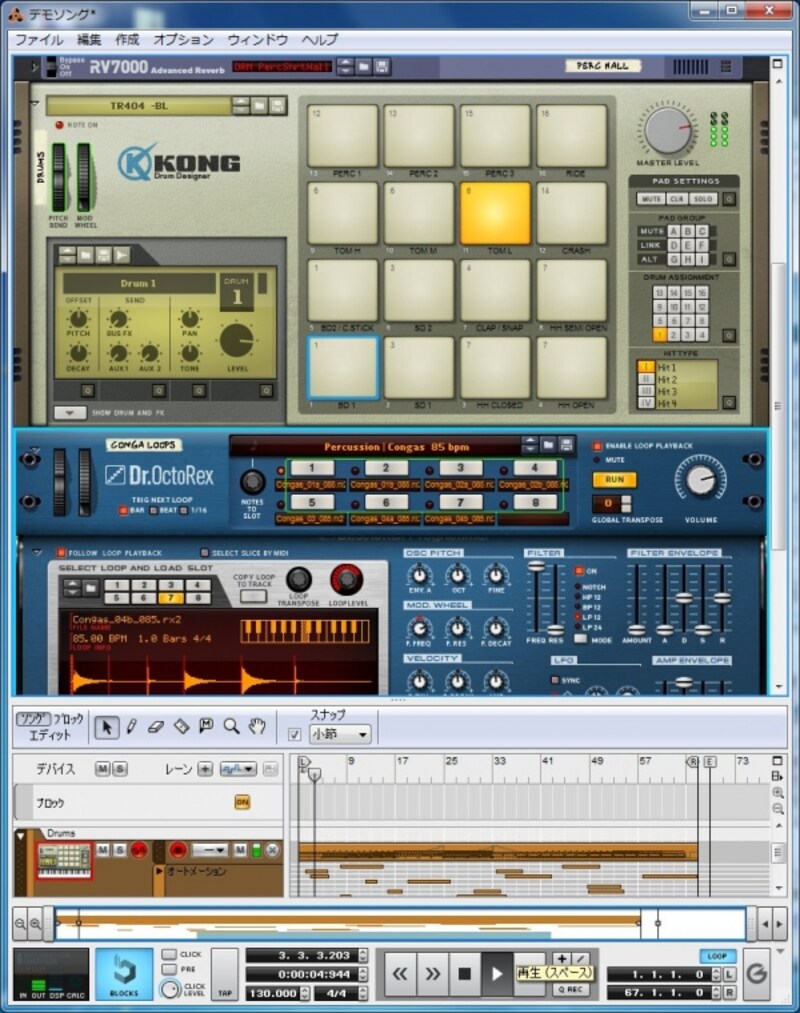Click the RUN button on Dr. OctoRex
Viewport: 800px width, 1013px height.
pos(614,479)
